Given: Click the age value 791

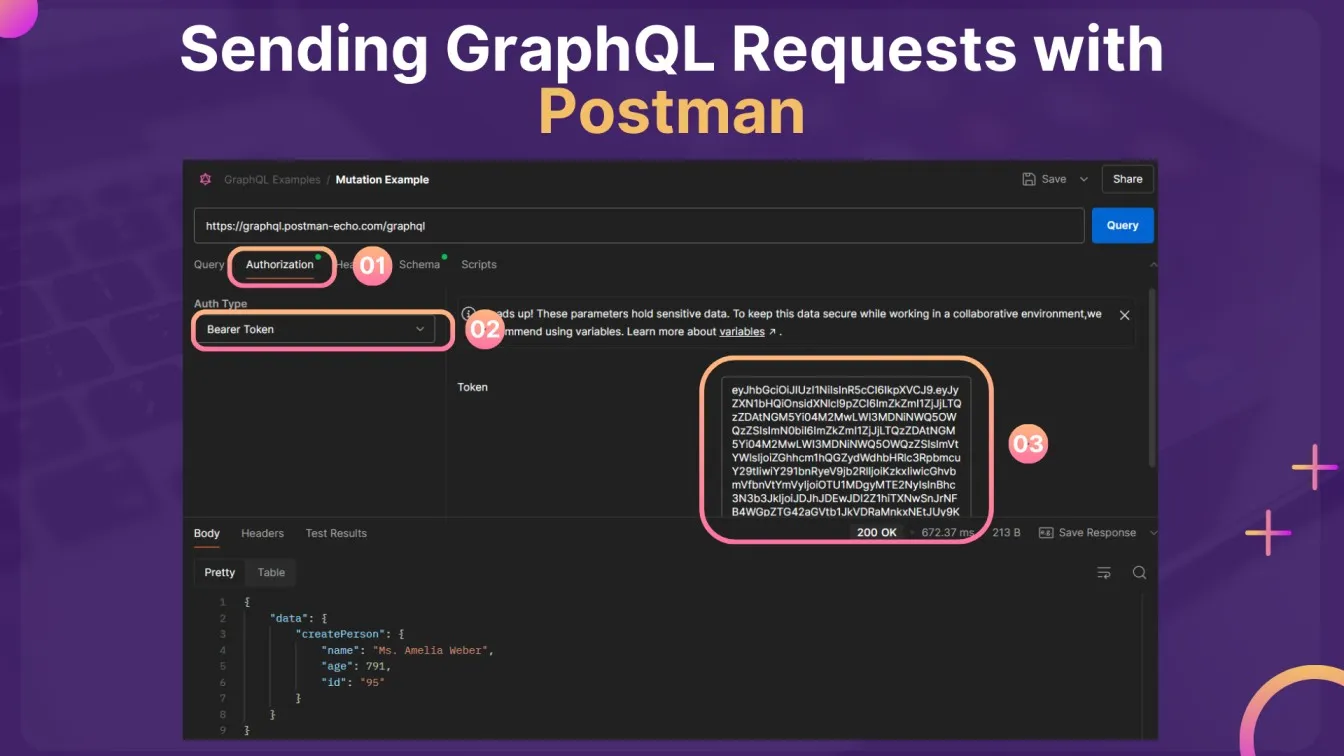Looking at the screenshot, I should 376,667.
